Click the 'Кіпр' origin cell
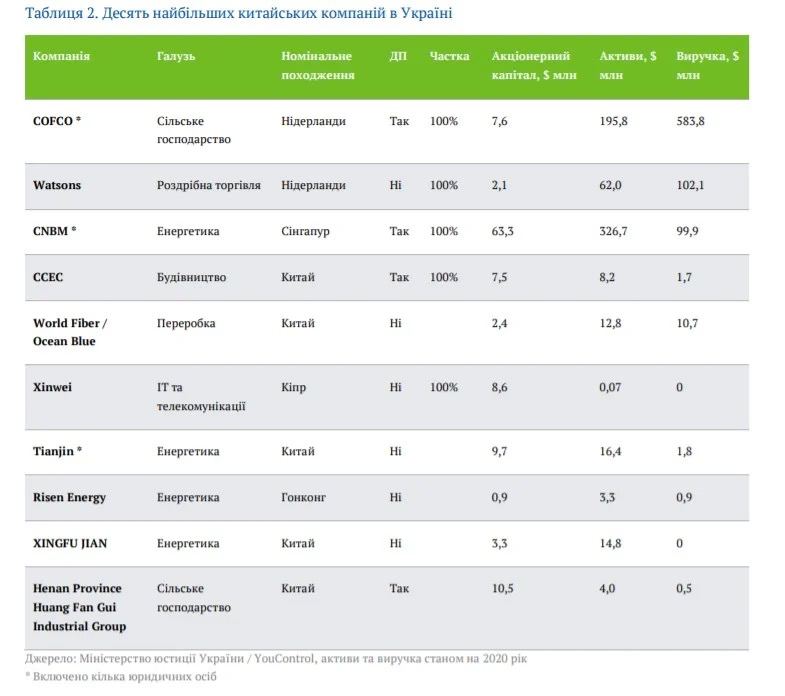785x696 pixels. 293,388
